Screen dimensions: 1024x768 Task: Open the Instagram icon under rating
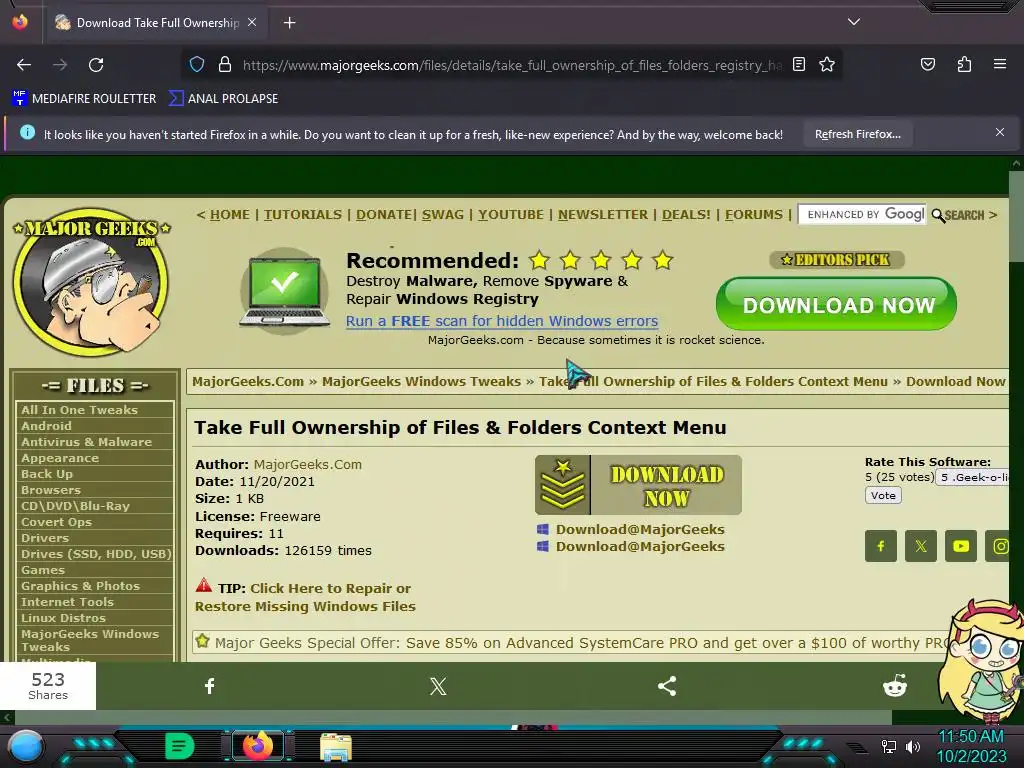click(998, 546)
